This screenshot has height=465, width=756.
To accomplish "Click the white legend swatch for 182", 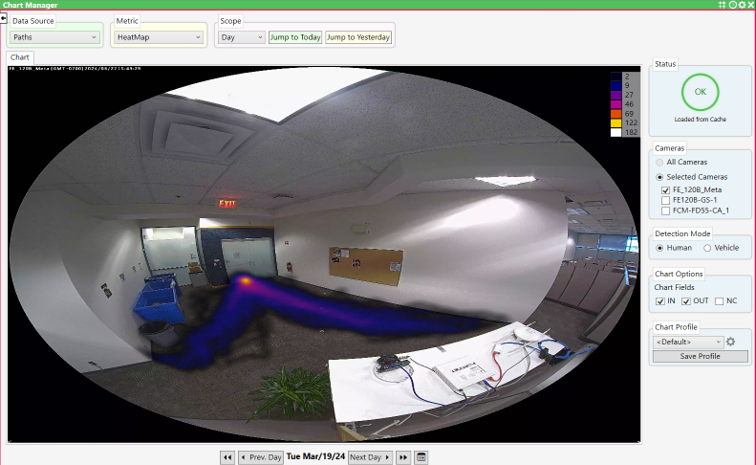I will tap(616, 132).
